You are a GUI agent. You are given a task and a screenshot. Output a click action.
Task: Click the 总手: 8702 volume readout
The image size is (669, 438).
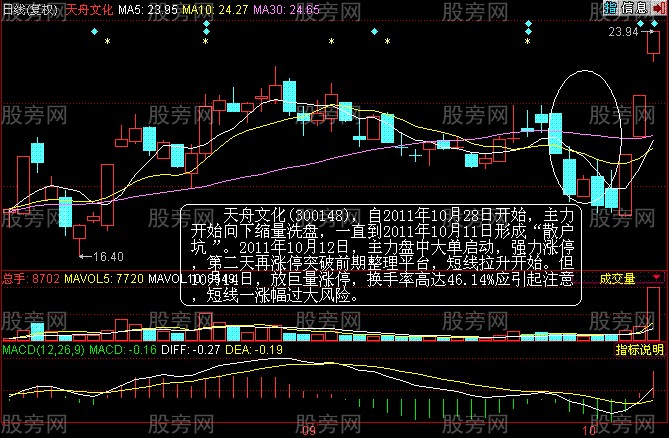pos(31,279)
